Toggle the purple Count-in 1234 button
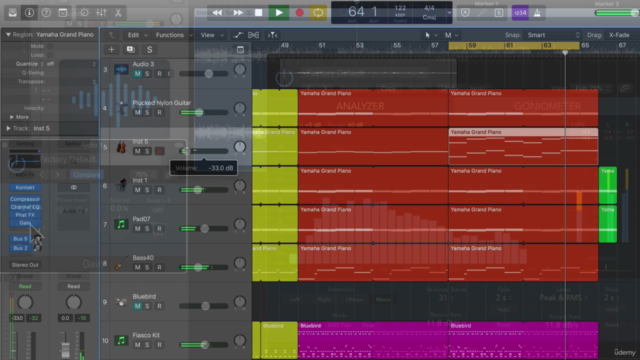Image resolution: width=640 pixels, height=360 pixels. [x=520, y=13]
